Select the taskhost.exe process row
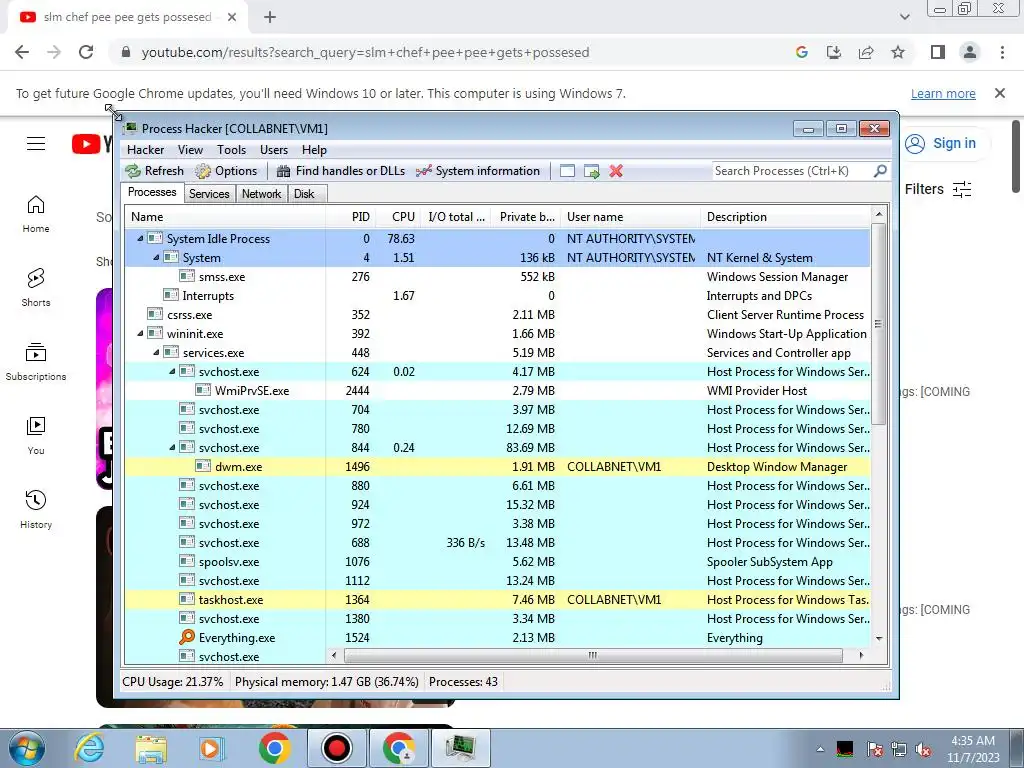The height and width of the screenshot is (768, 1024). (497, 600)
